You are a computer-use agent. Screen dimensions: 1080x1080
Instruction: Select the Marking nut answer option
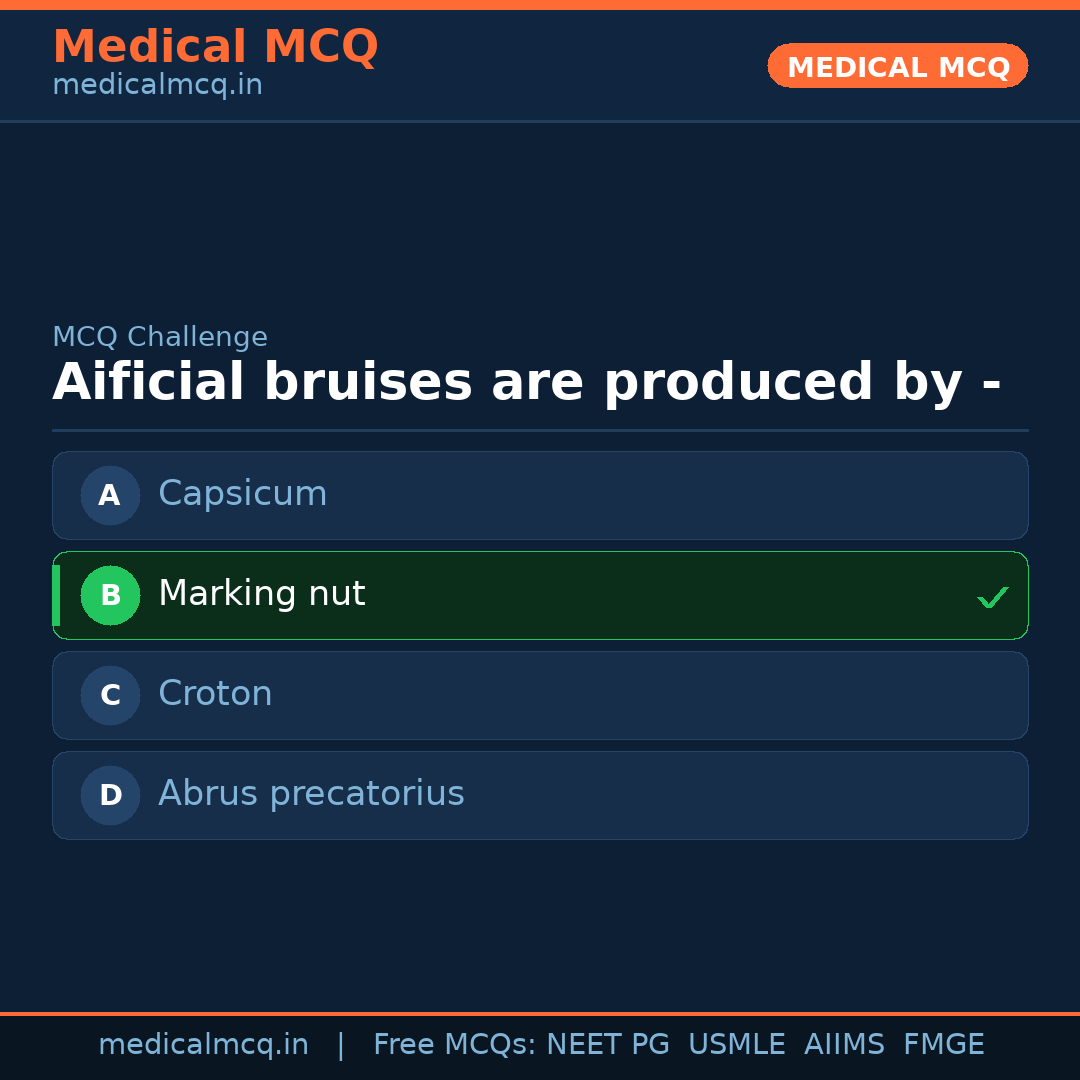[x=540, y=595]
